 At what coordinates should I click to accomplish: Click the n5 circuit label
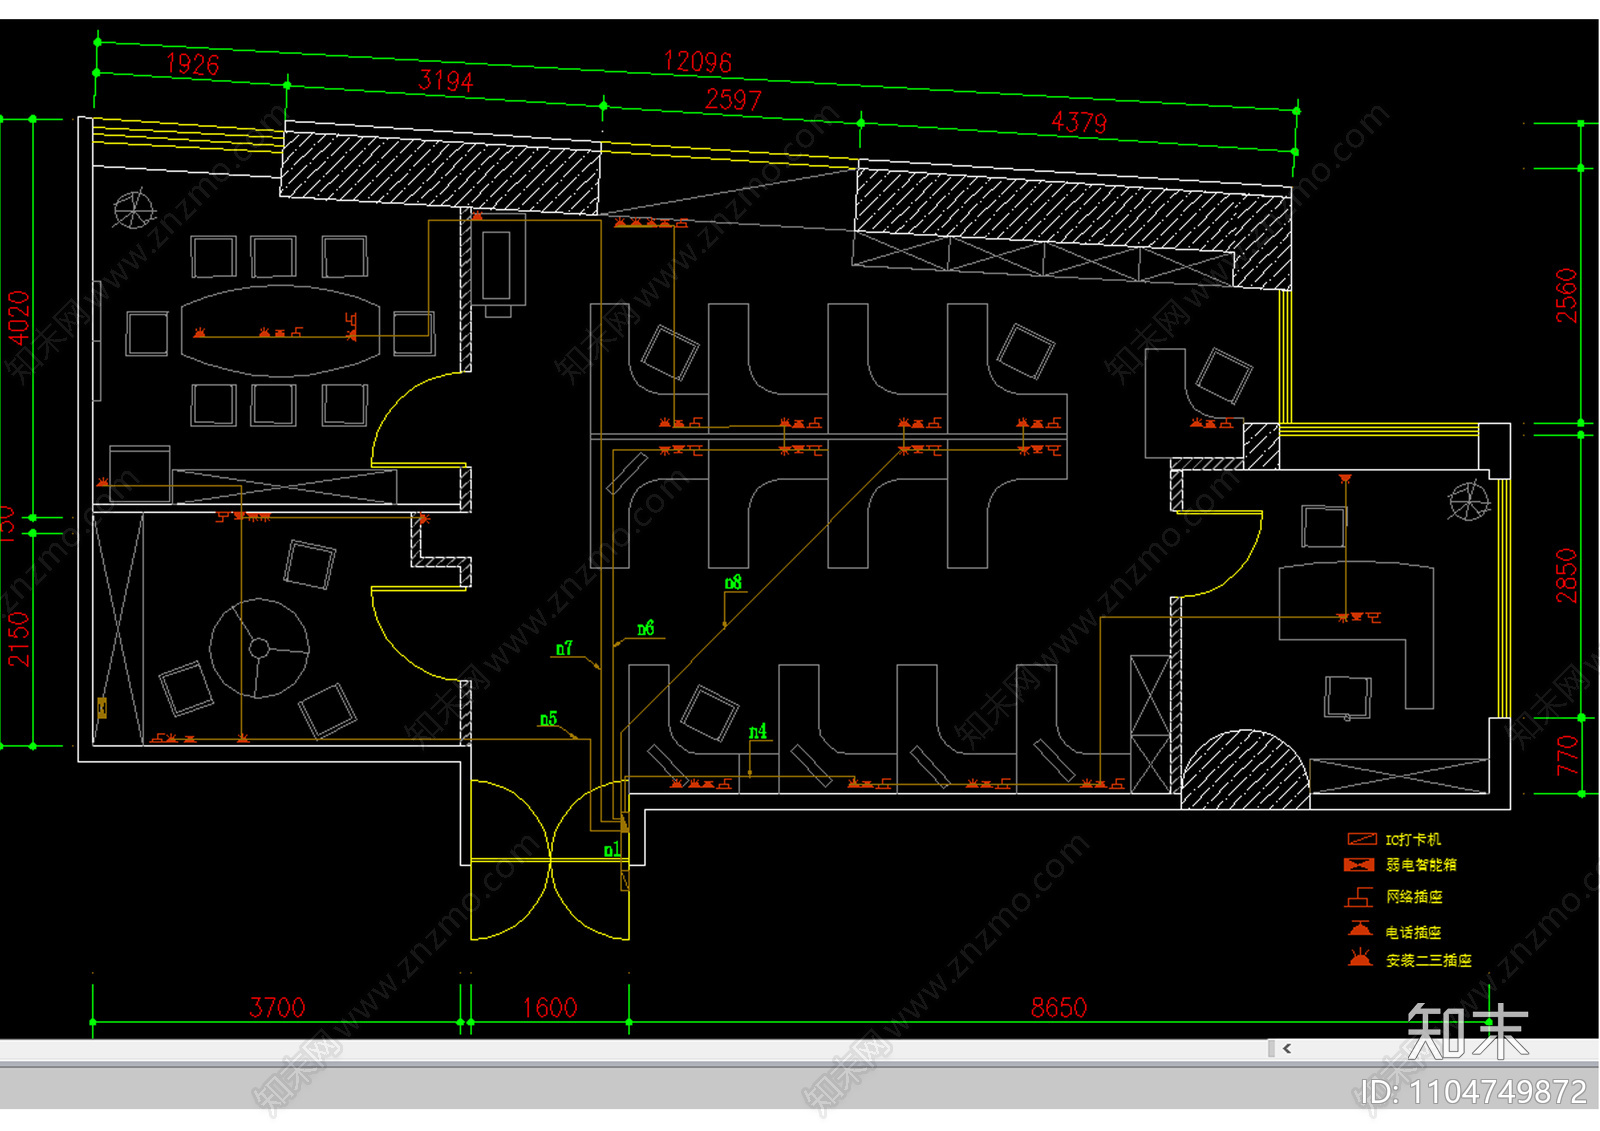(x=548, y=719)
